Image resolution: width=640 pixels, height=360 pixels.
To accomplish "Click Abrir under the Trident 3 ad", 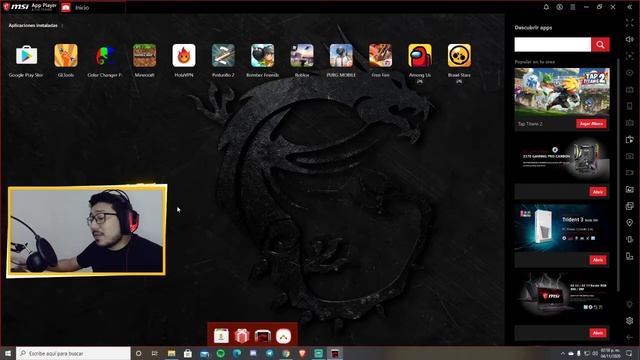I will [598, 260].
